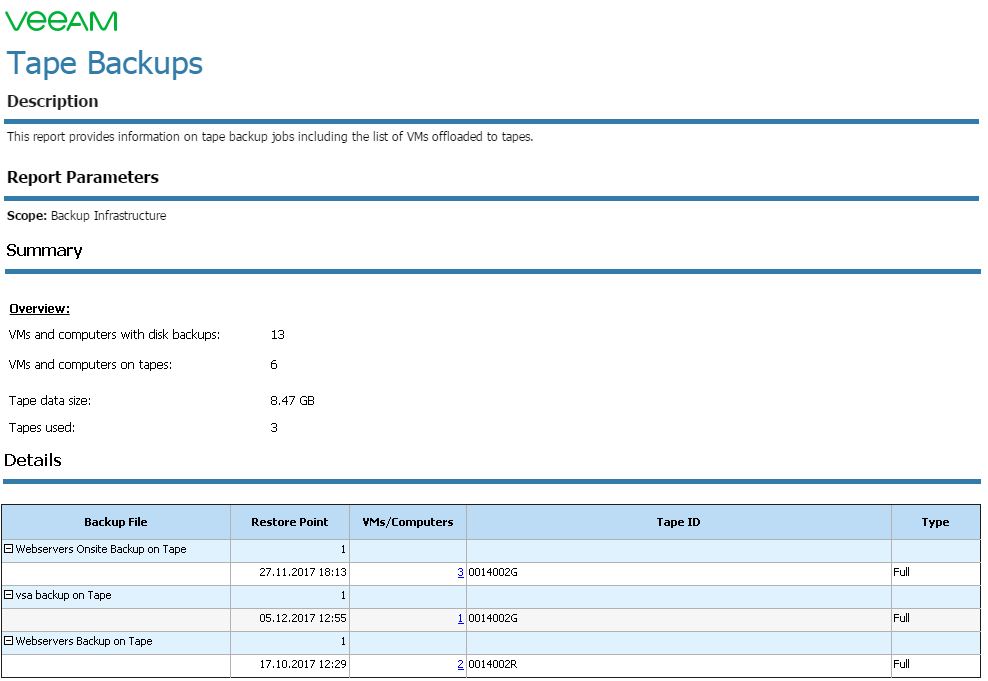Click restore point 05.12.2017 12:55

pos(303,619)
